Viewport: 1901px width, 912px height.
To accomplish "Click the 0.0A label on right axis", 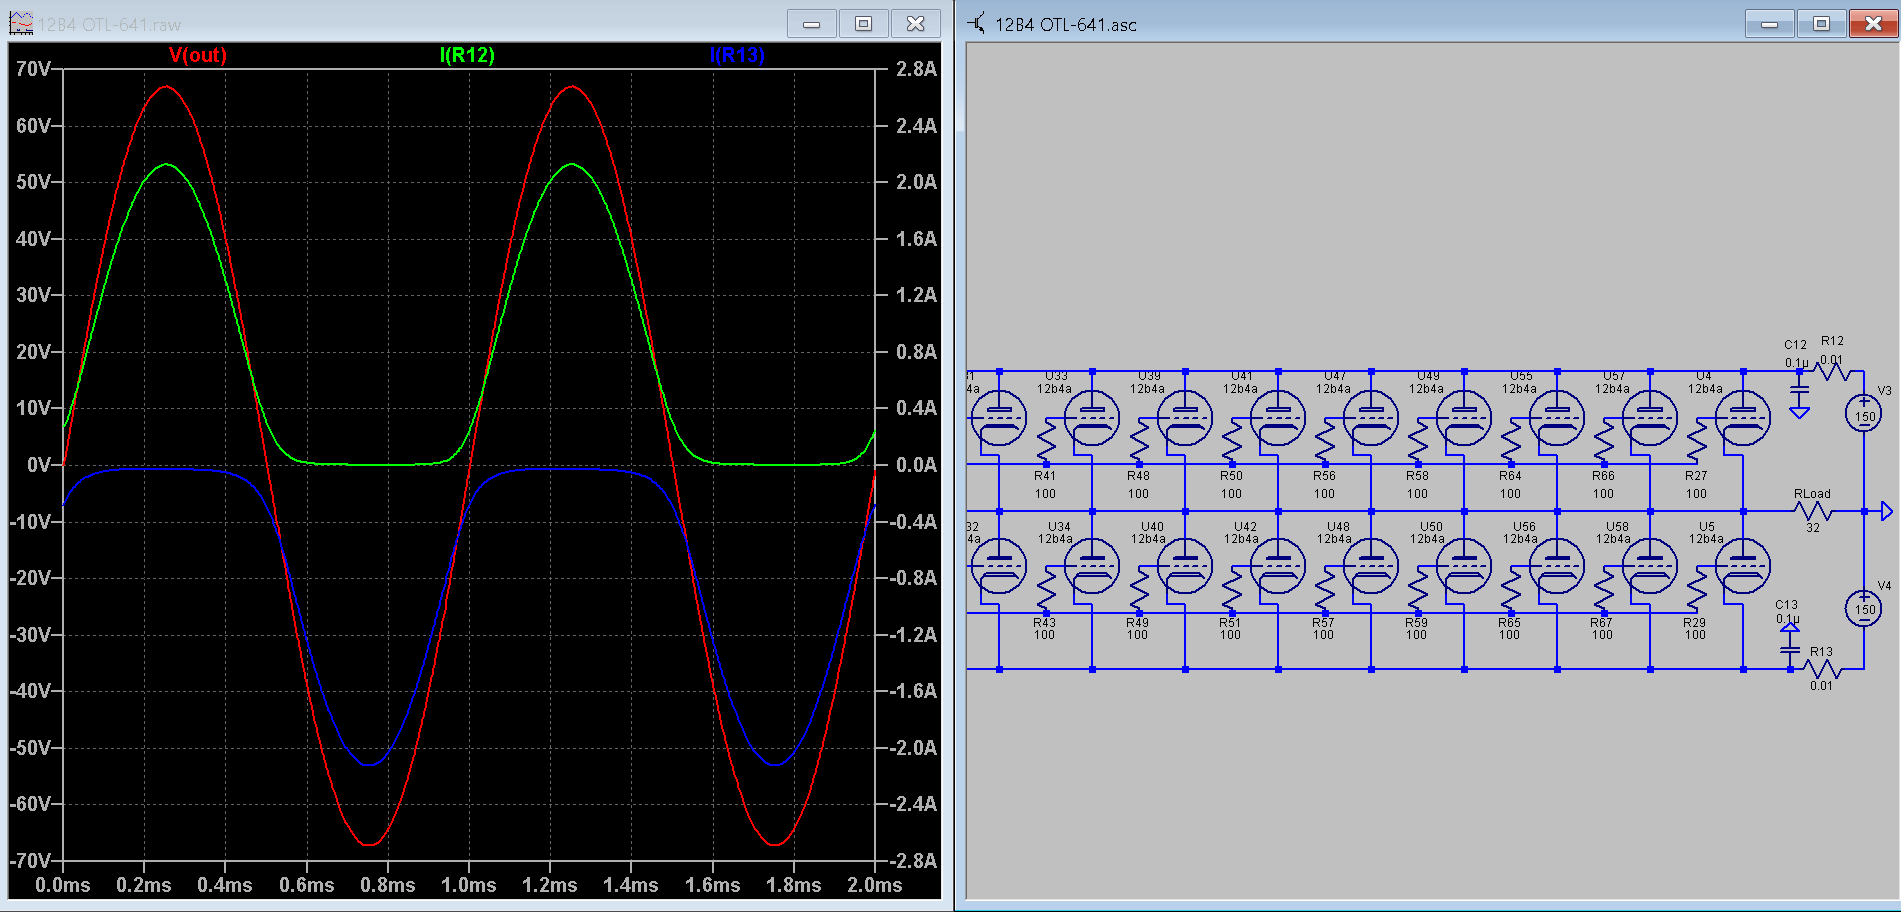I will pyautogui.click(x=916, y=465).
